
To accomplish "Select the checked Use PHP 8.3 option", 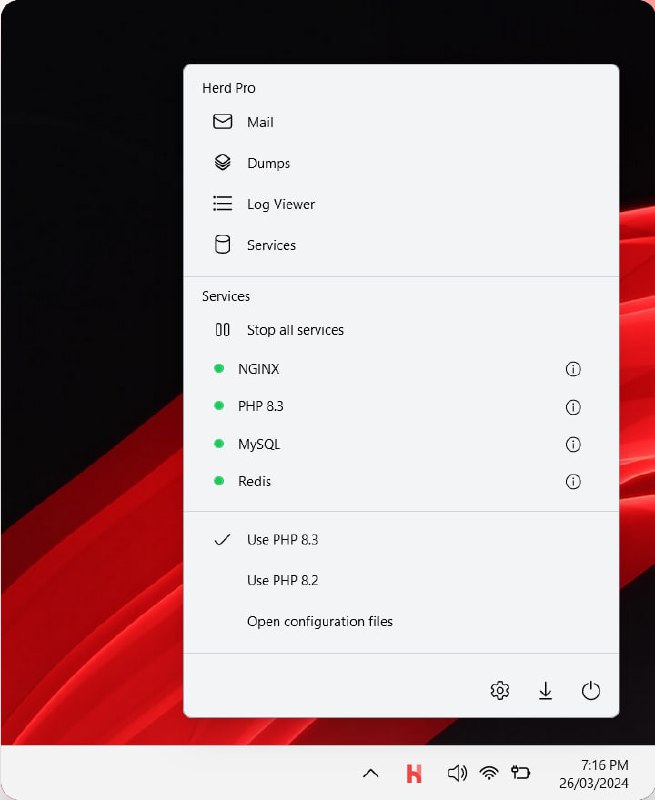I will point(401,540).
